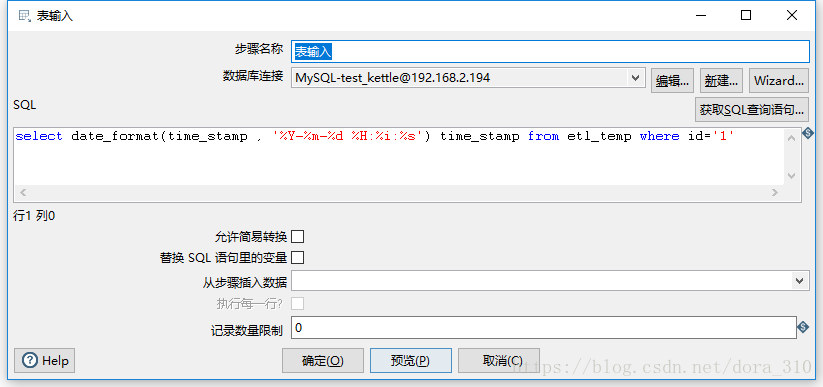Image resolution: width=823 pixels, height=387 pixels.
Task: Minimize the 表输入 dialog window
Action: (x=700, y=15)
